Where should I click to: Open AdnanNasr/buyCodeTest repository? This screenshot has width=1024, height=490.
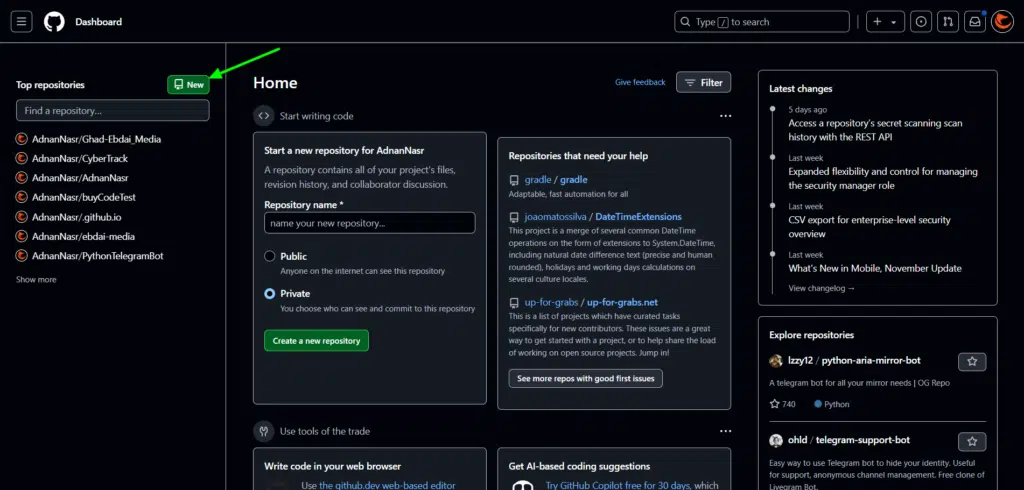[x=84, y=197]
